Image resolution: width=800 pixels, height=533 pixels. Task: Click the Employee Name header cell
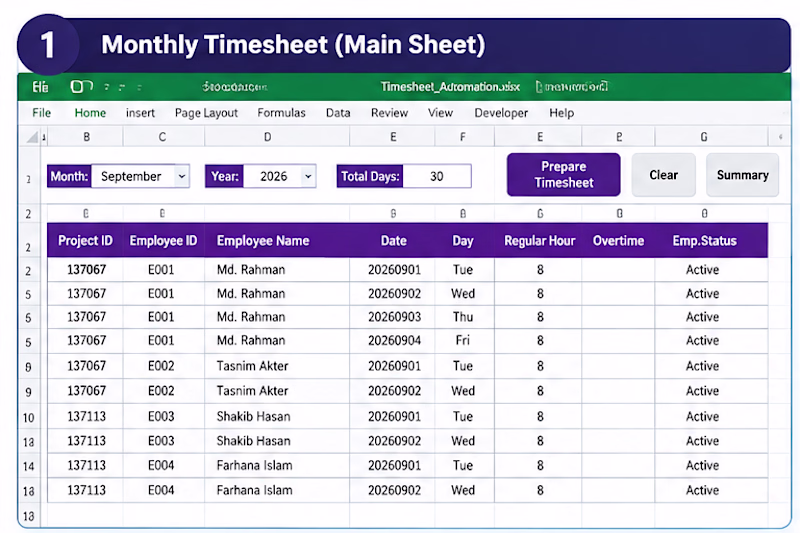tap(277, 241)
